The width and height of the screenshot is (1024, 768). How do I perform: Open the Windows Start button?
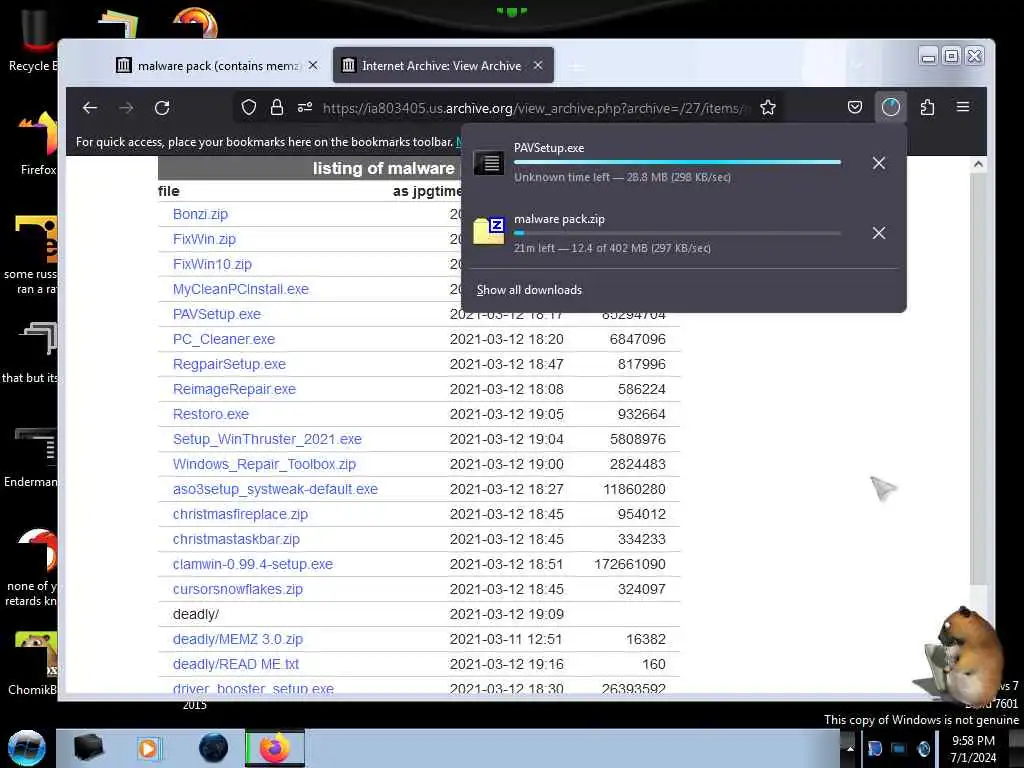tap(27, 748)
